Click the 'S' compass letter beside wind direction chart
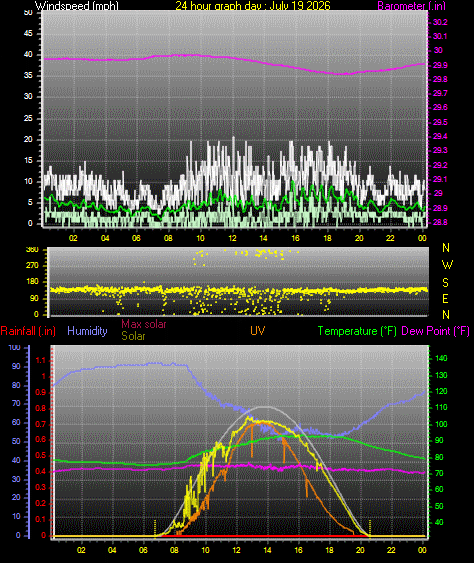 [x=445, y=283]
